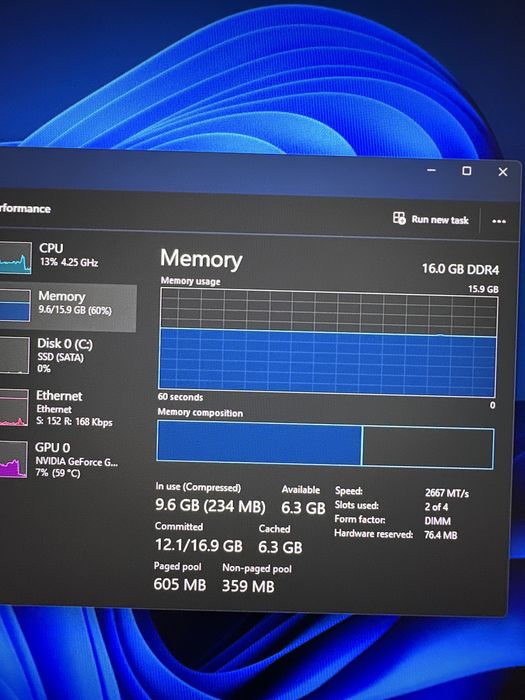525x700 pixels.
Task: Click the Form factor: label
Action: (x=360, y=519)
